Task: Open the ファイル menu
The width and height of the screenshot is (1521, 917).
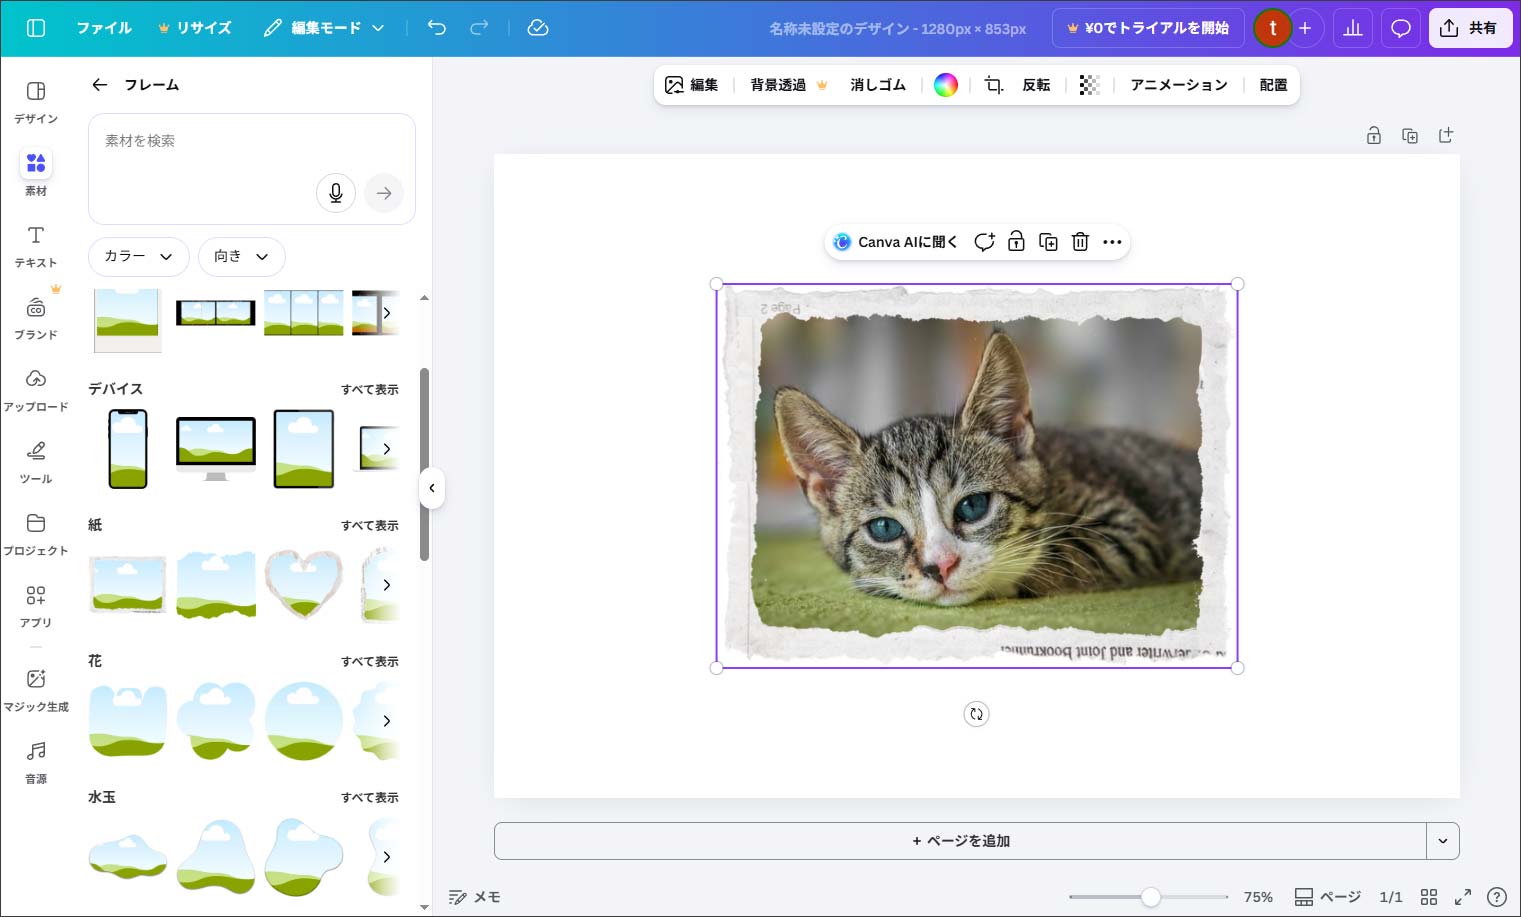Action: 104,28
